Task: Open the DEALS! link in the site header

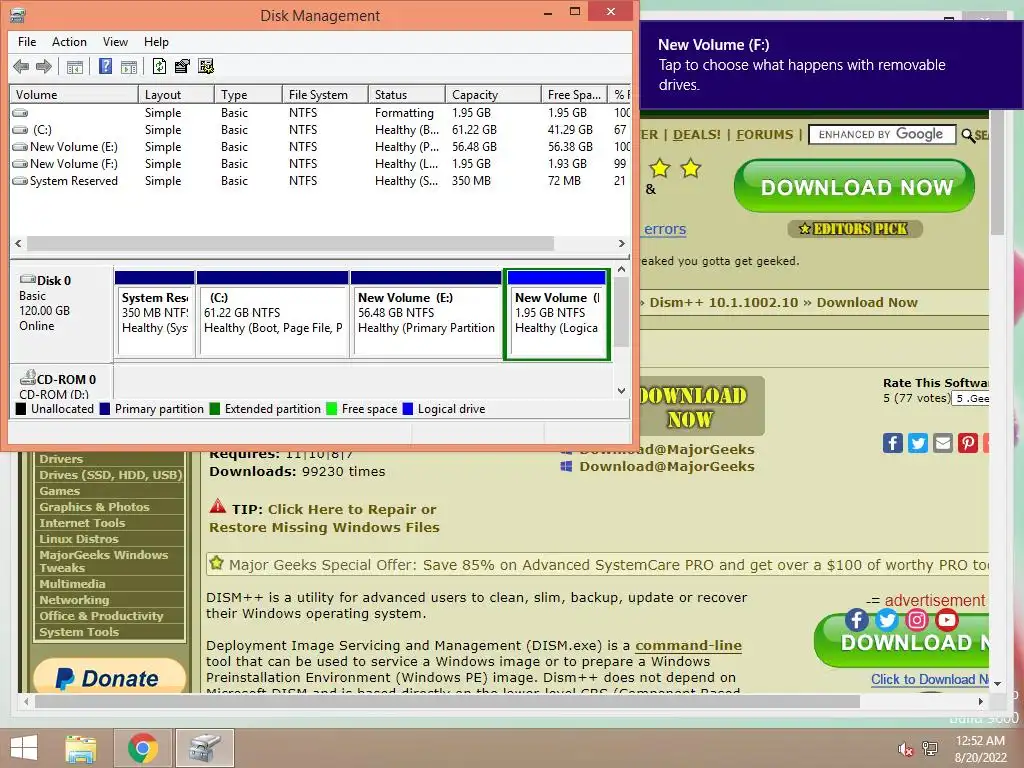Action: (696, 135)
